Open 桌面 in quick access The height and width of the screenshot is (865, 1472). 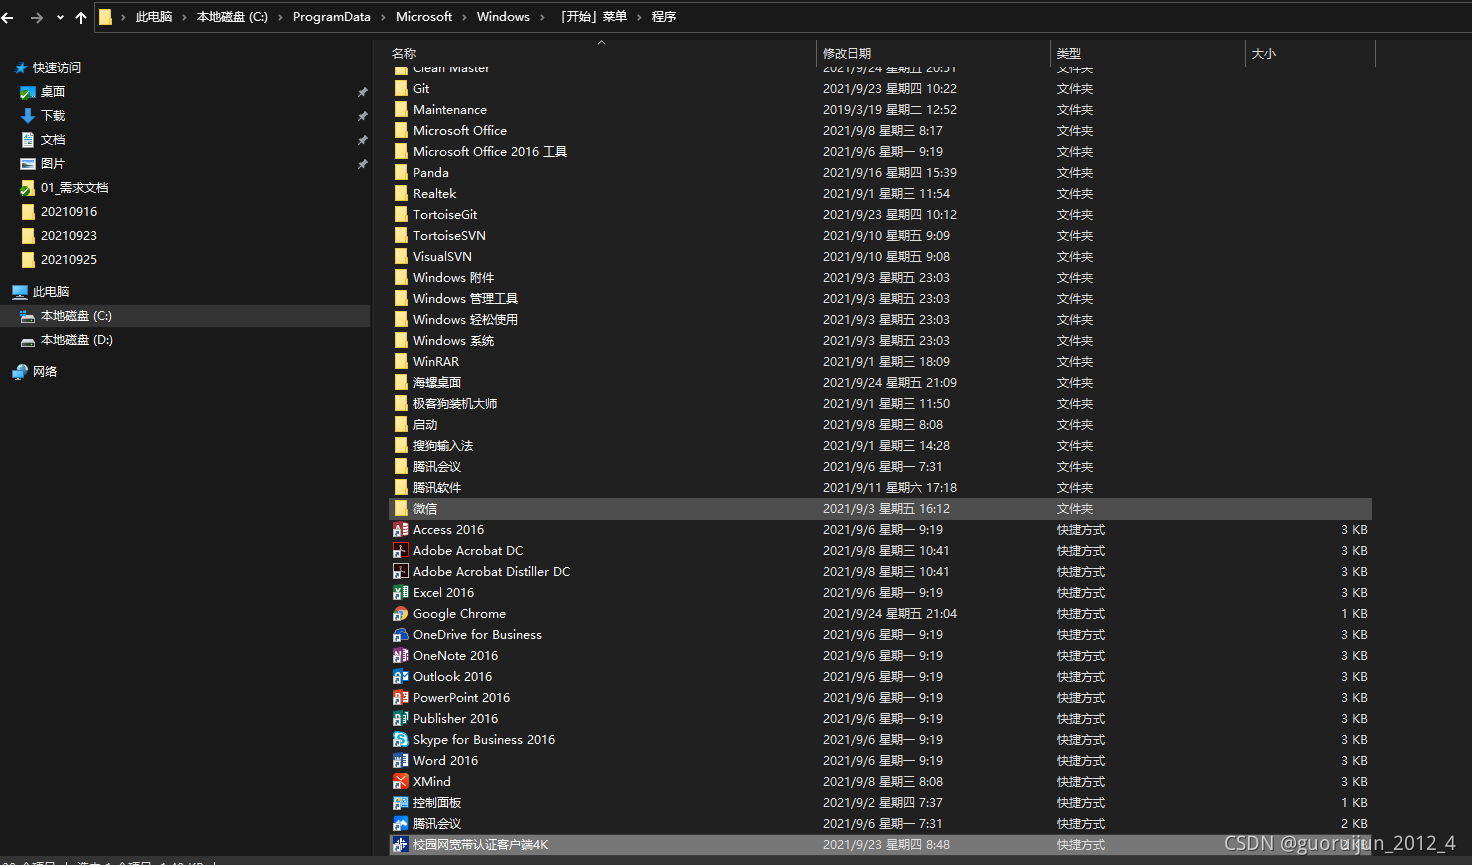tap(53, 92)
